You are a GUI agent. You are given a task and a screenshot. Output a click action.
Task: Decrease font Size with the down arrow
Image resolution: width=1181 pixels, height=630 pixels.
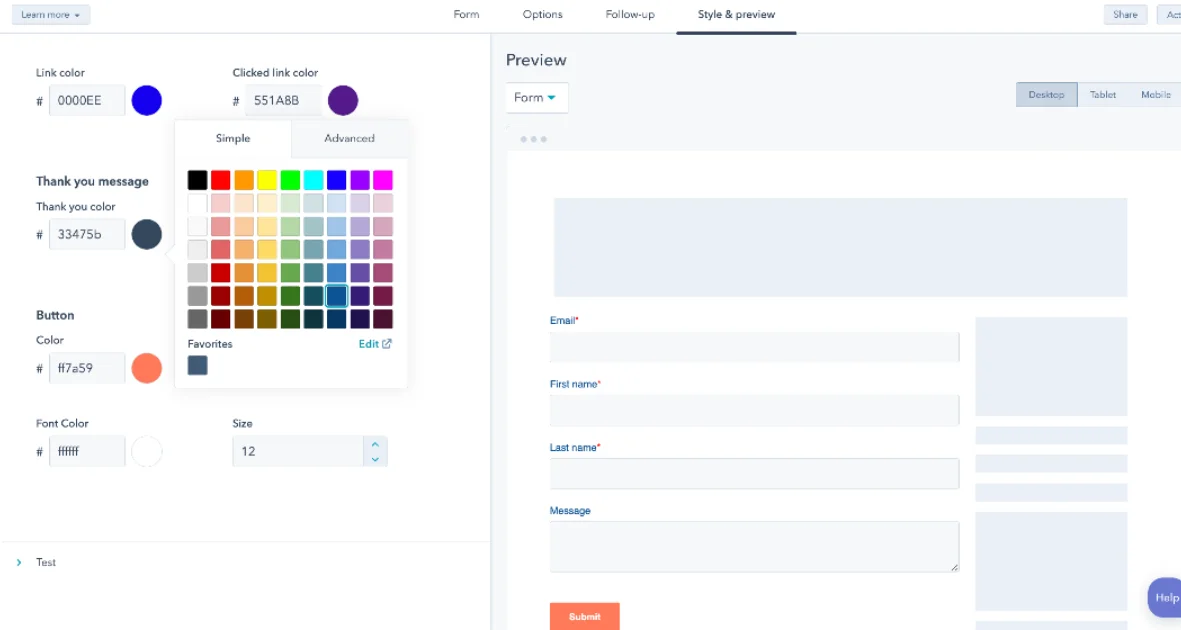point(375,457)
